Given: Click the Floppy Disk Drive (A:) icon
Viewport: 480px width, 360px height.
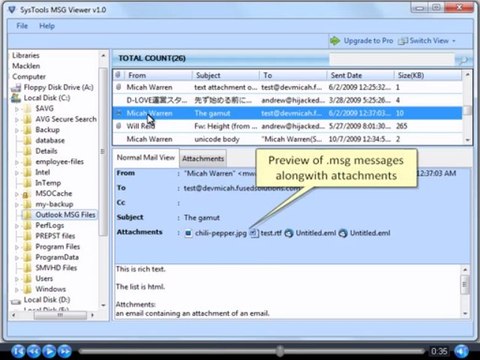Looking at the screenshot, I should 16,88.
